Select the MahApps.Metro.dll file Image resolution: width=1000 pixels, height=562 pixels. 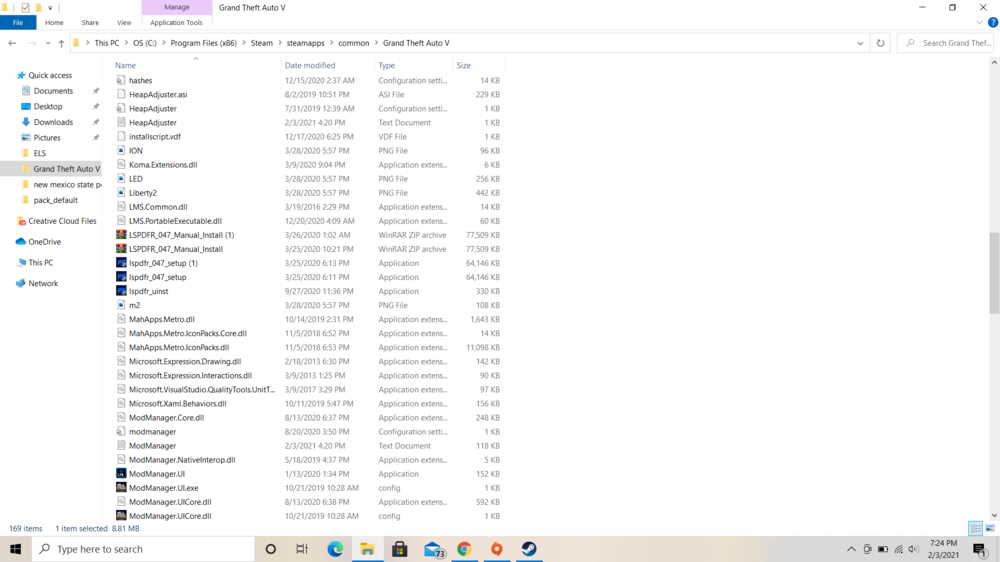pyautogui.click(x=161, y=319)
